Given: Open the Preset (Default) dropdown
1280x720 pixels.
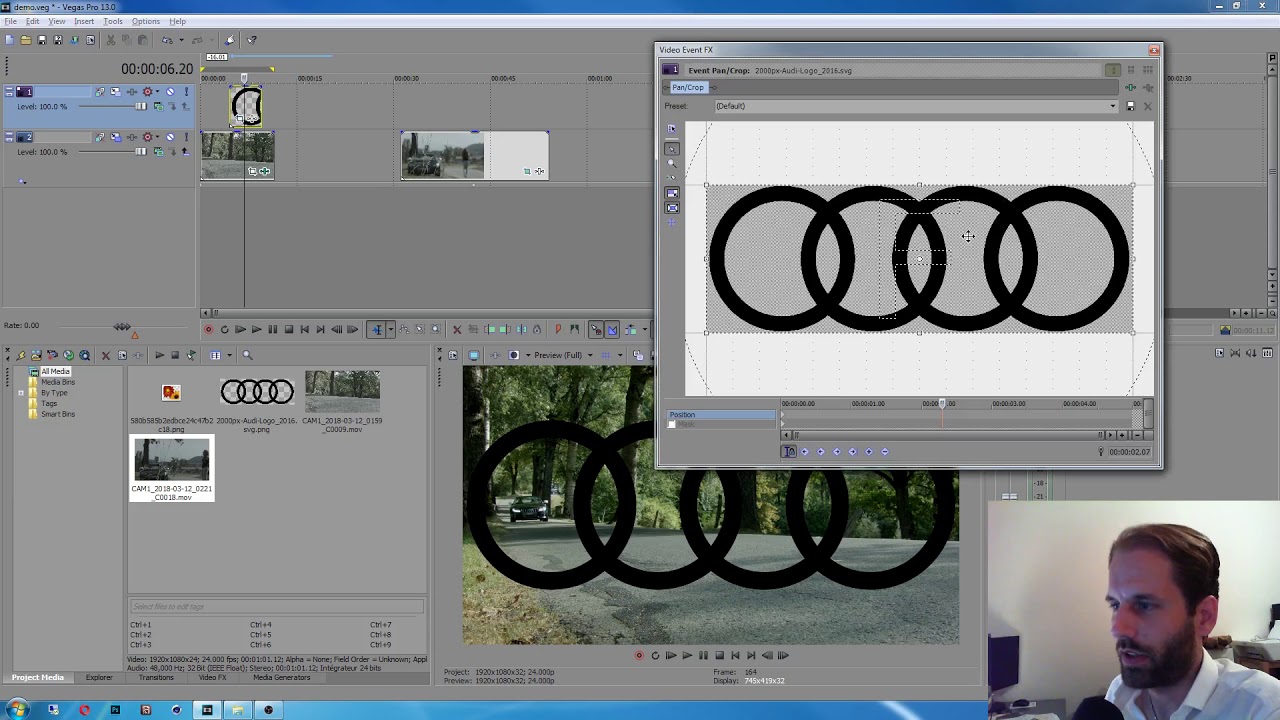Looking at the screenshot, I should 1113,106.
